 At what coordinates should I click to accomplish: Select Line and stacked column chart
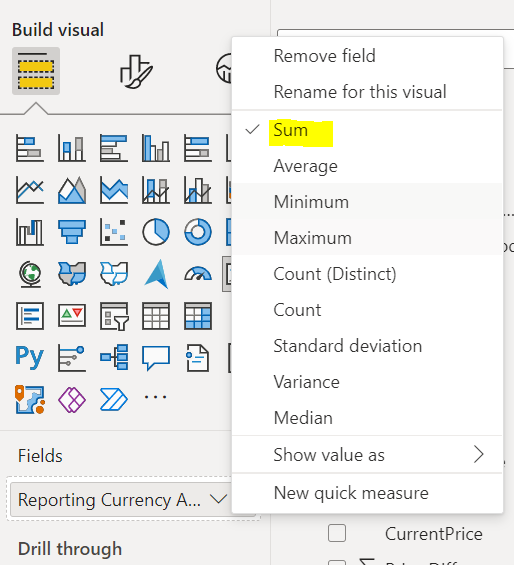click(x=156, y=190)
